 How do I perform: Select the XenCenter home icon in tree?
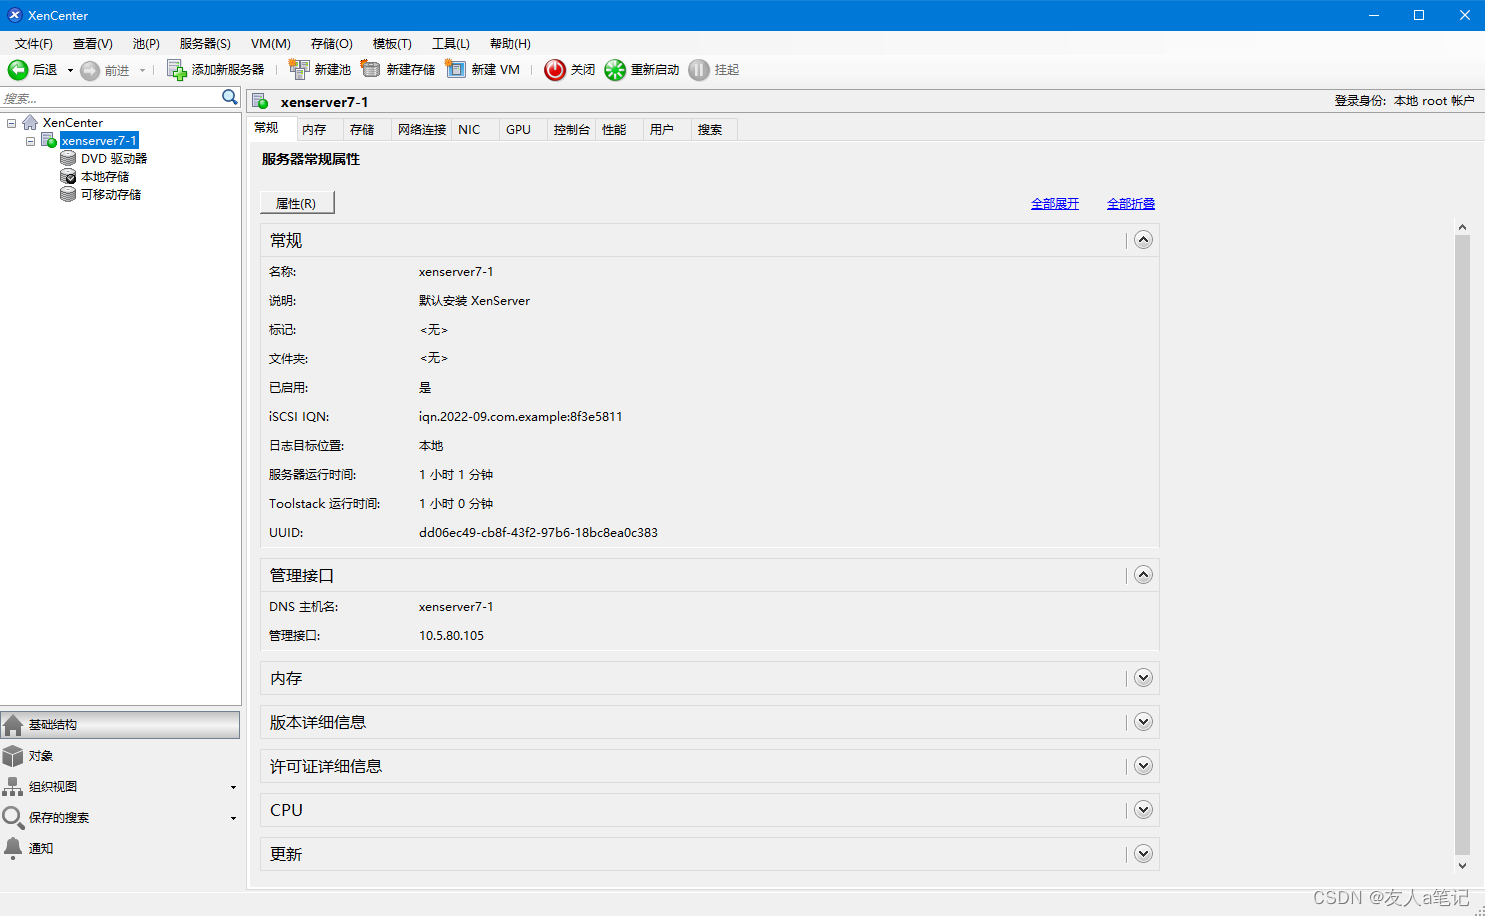[x=30, y=122]
